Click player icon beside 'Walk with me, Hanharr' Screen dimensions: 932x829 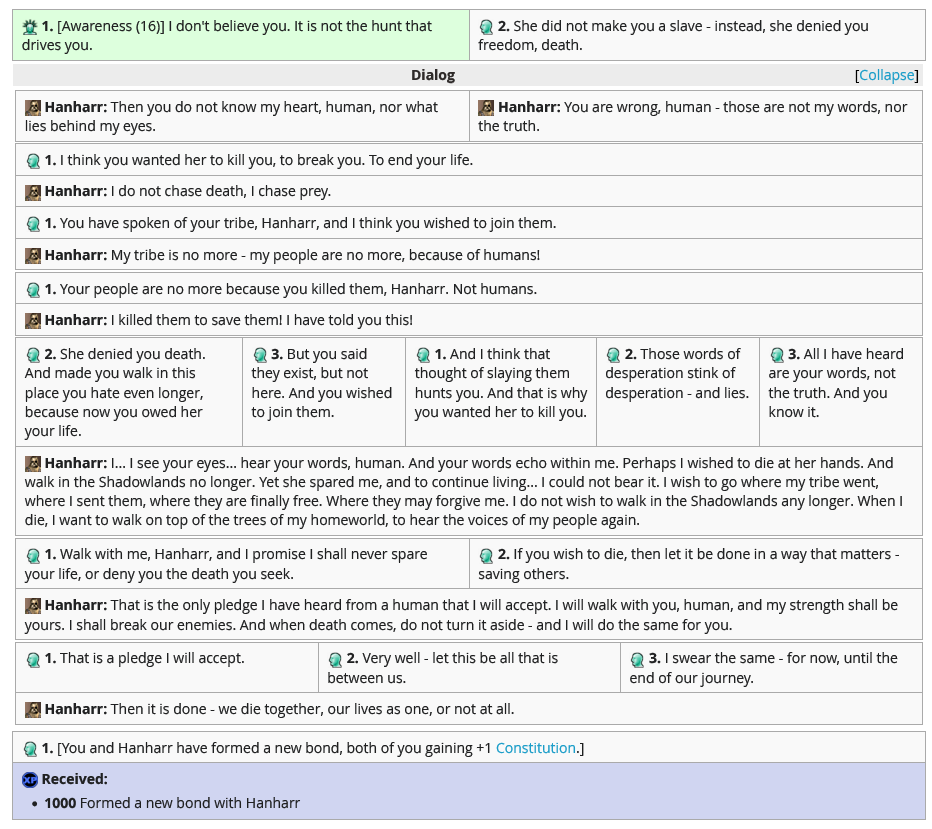click(33, 555)
